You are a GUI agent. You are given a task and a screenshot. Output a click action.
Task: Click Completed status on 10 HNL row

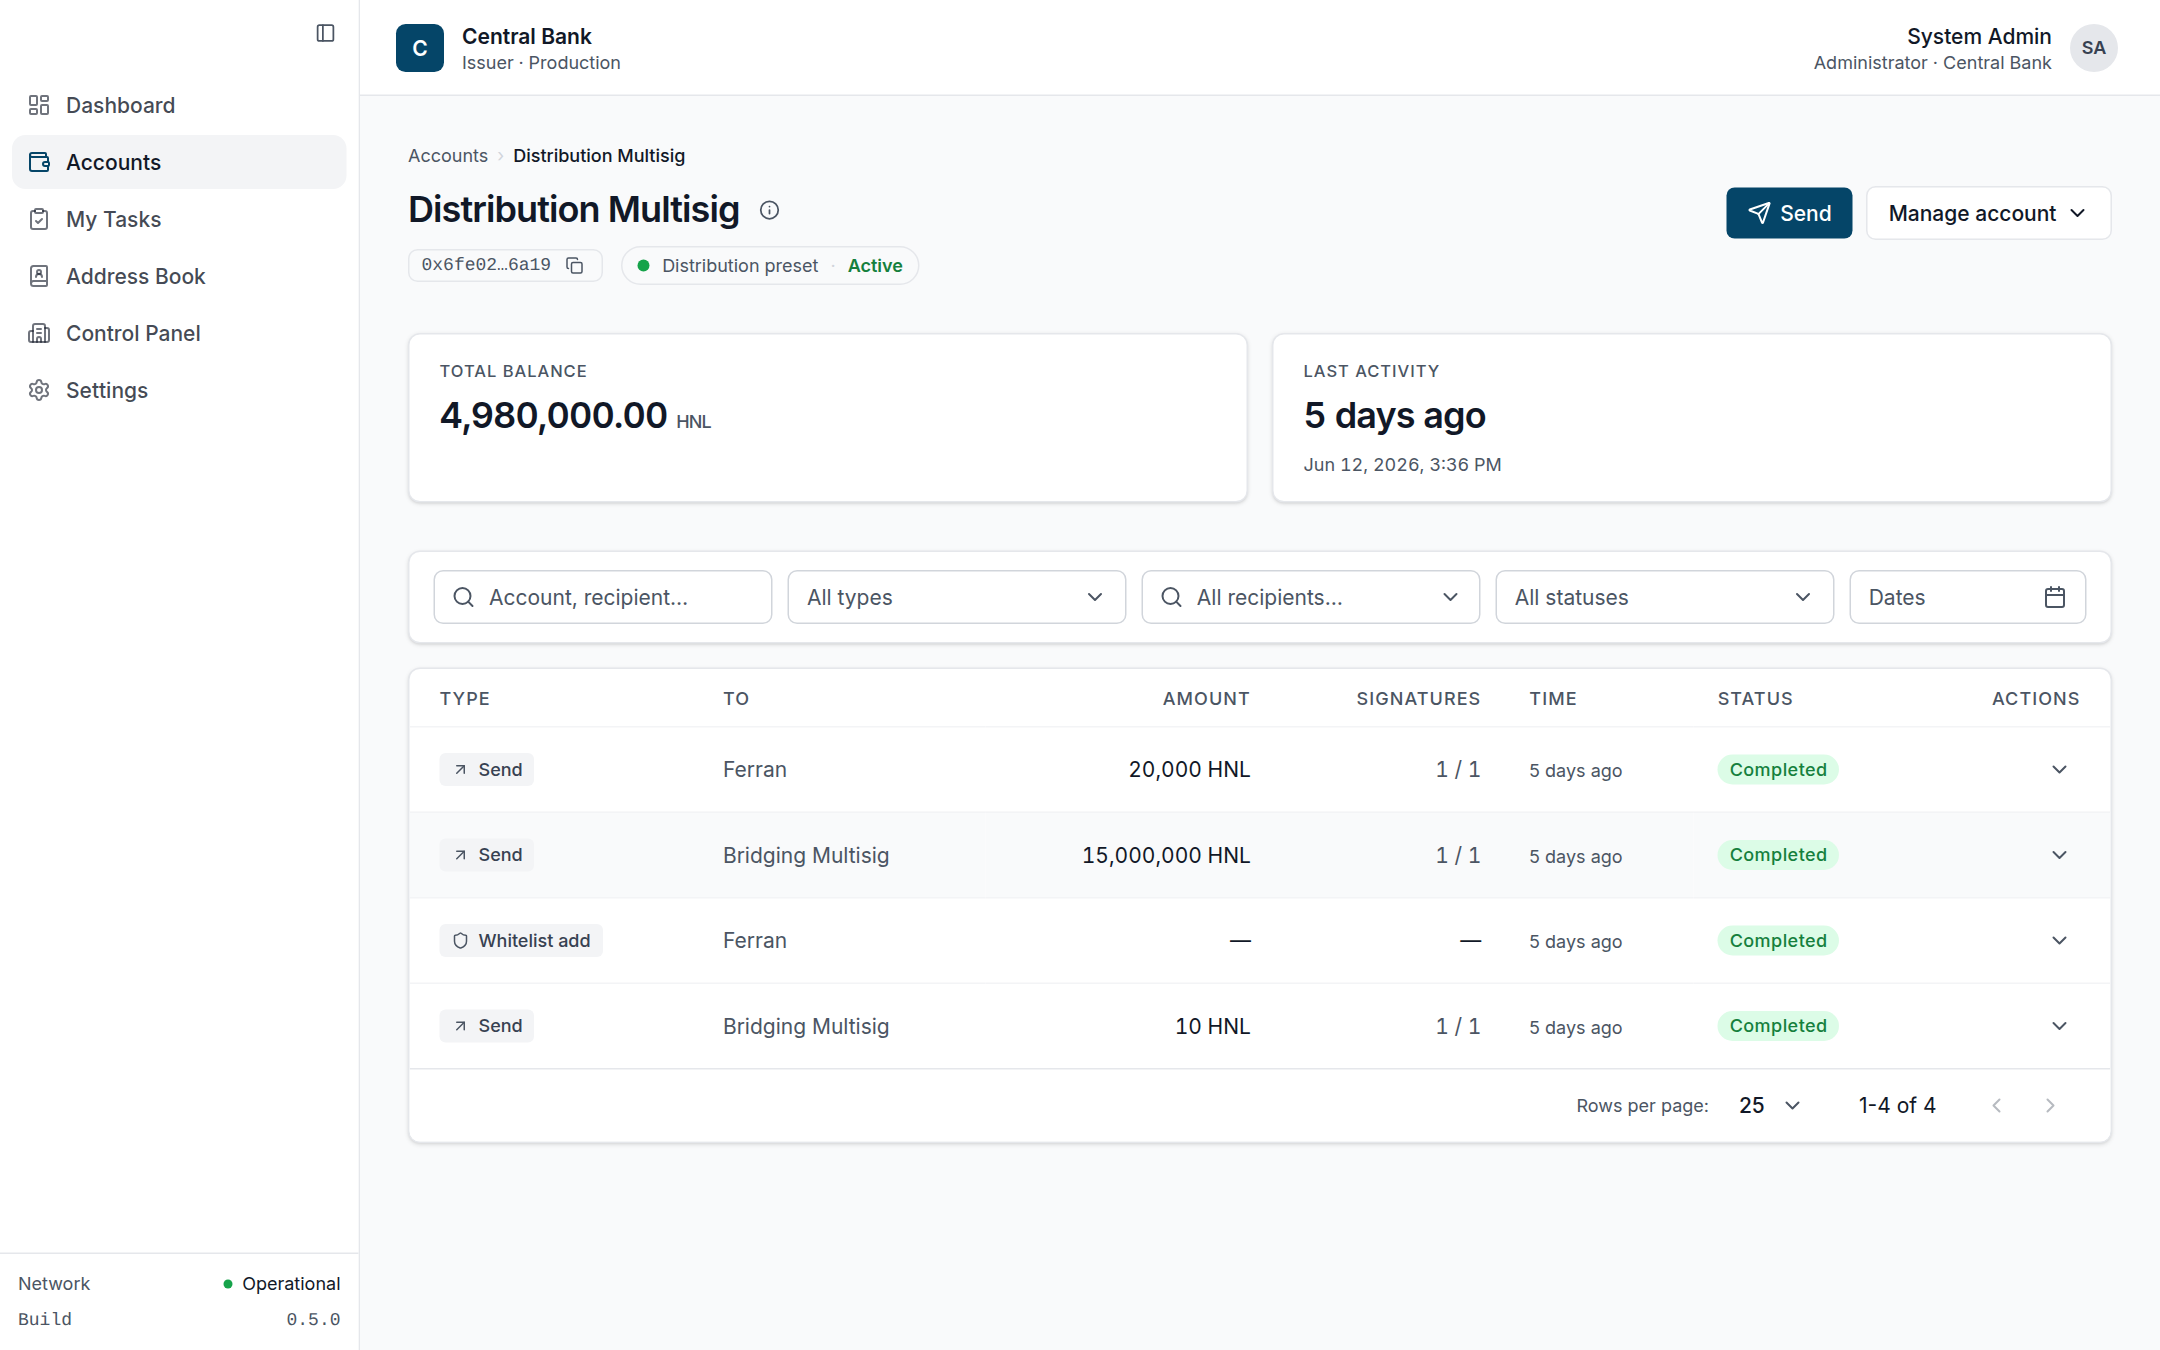(x=1778, y=1026)
